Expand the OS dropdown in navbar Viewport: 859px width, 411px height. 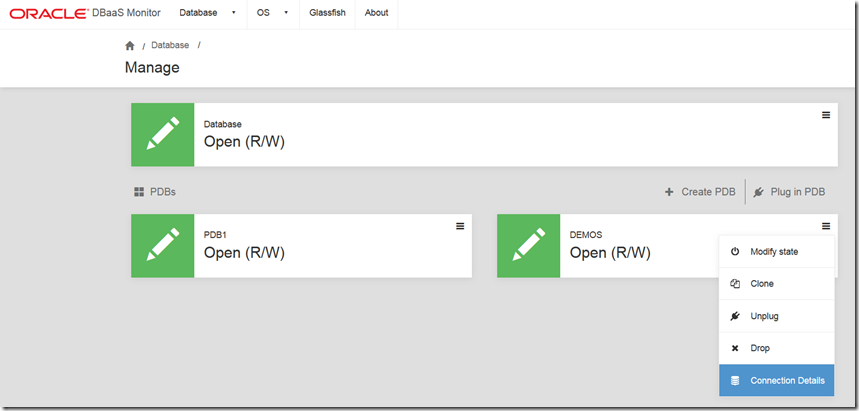[x=271, y=13]
